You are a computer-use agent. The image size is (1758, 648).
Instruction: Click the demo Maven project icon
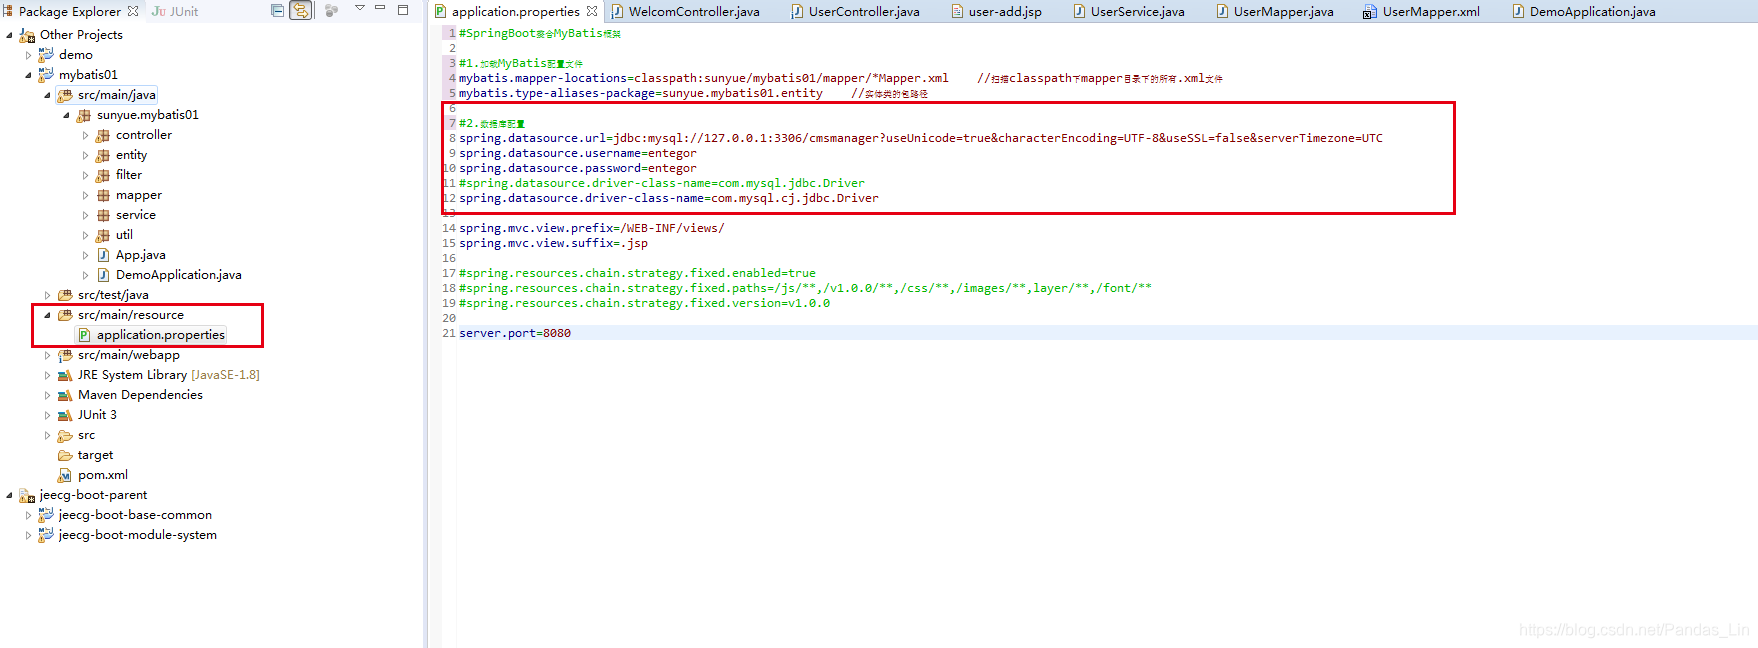[x=46, y=55]
